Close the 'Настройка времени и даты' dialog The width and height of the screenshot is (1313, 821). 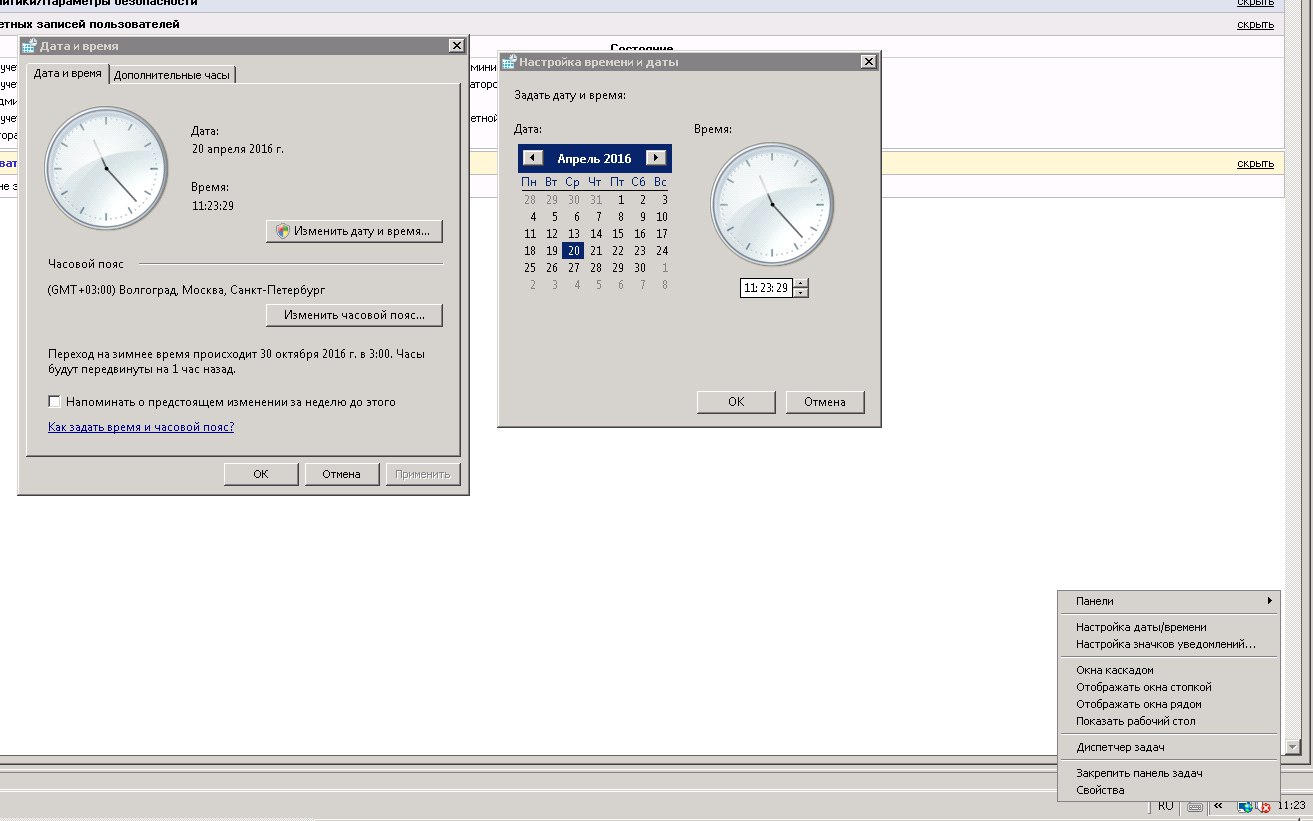pos(868,62)
